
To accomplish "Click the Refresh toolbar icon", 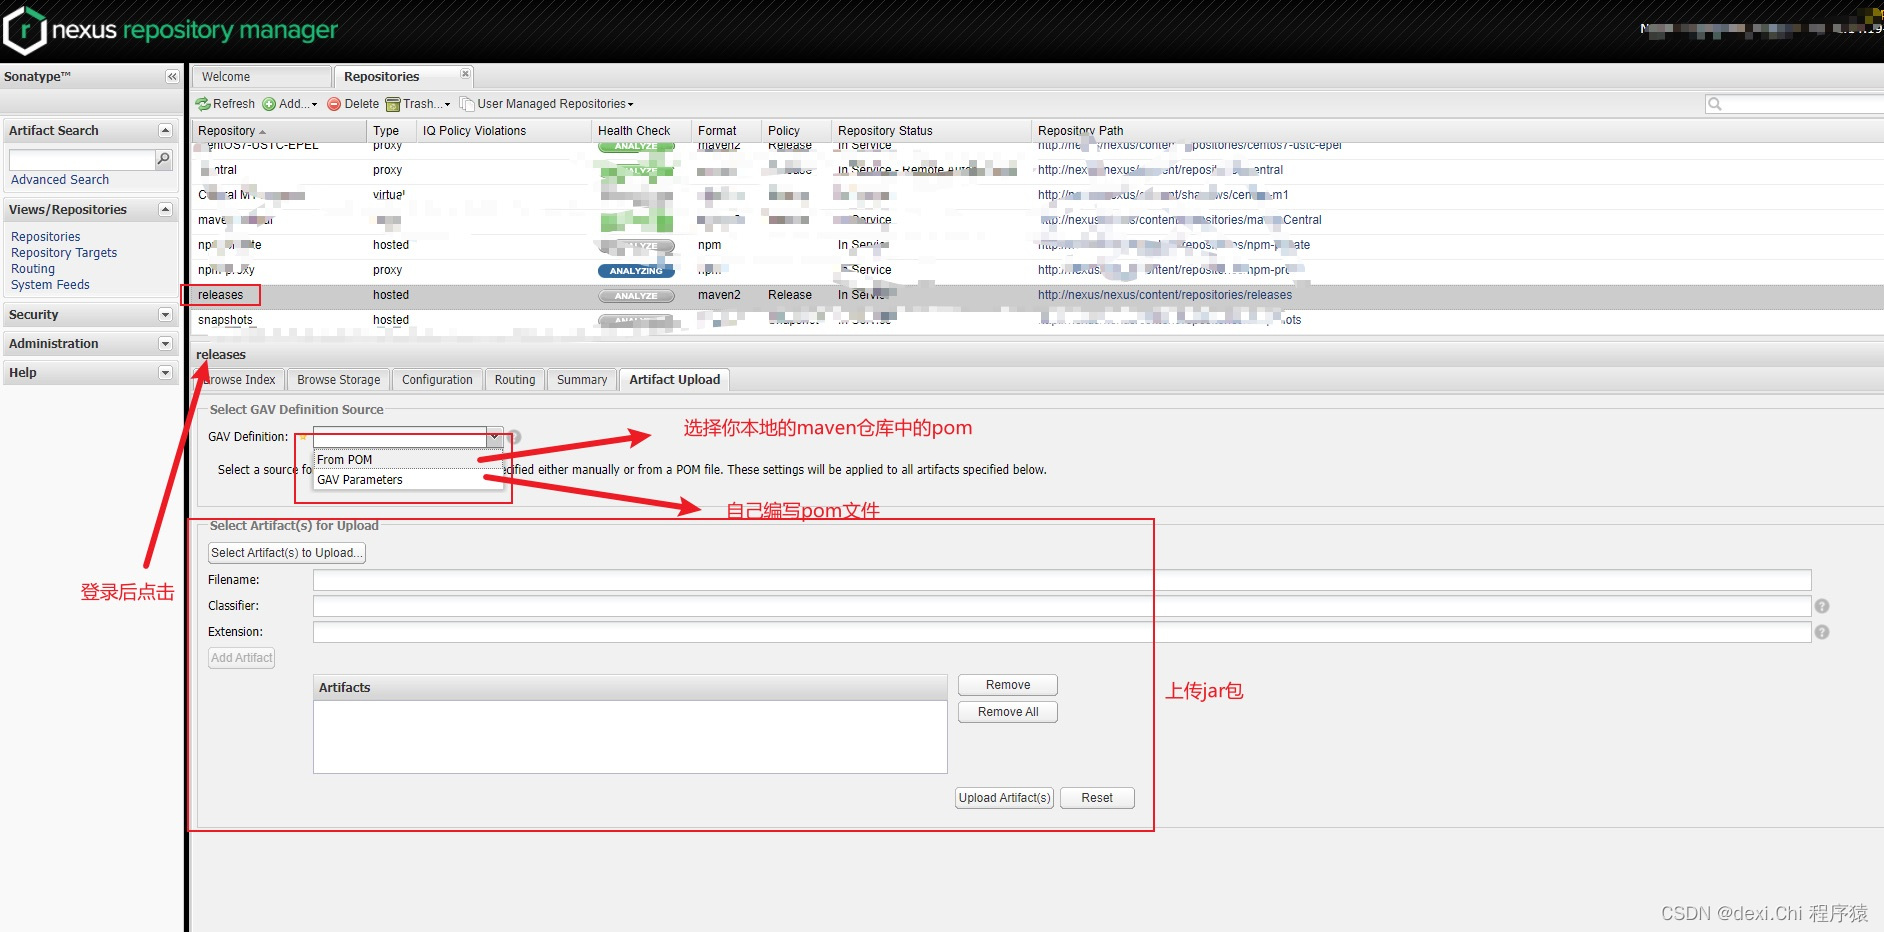I will coord(203,104).
